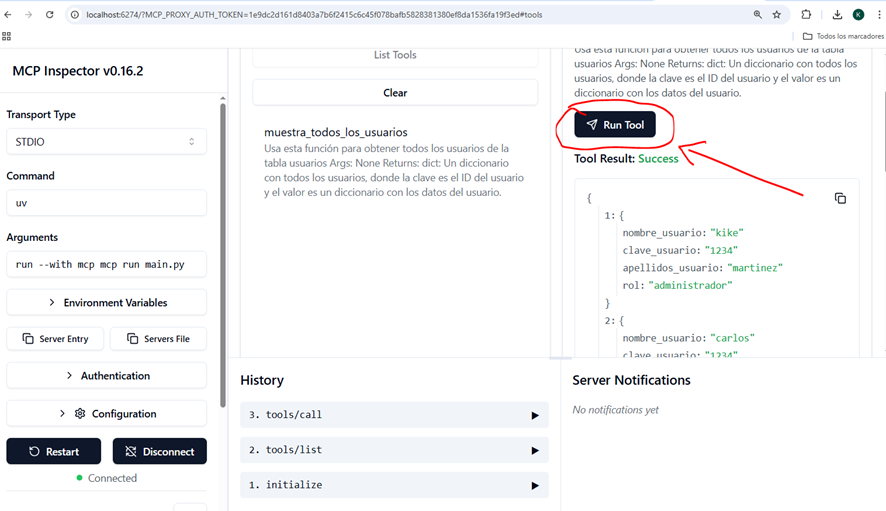Image resolution: width=886 pixels, height=511 pixels.
Task: Expand the Configuration section
Action: click(x=106, y=414)
